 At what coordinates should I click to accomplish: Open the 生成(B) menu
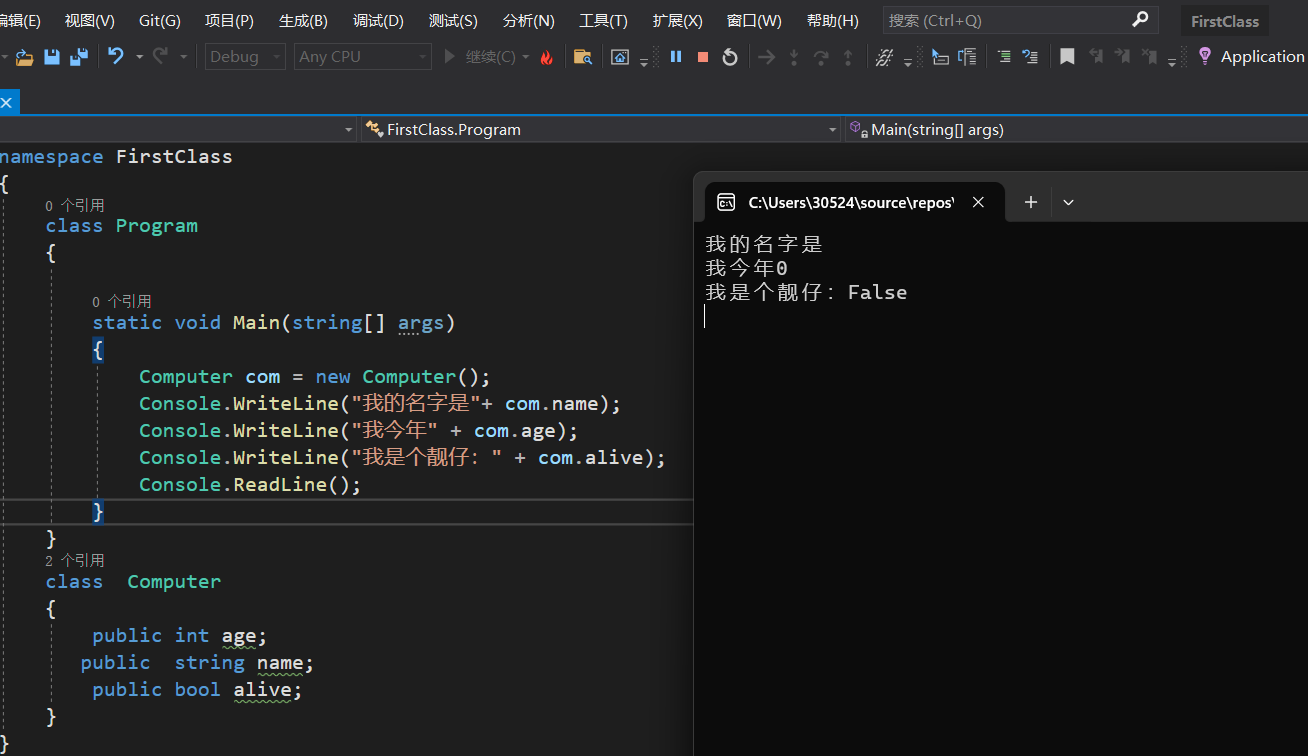[303, 20]
